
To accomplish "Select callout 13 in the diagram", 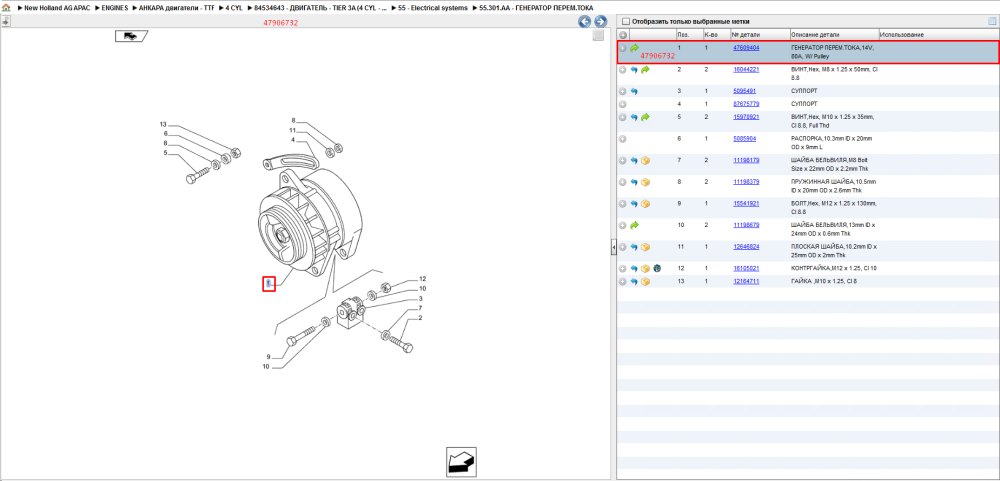I will point(163,124).
